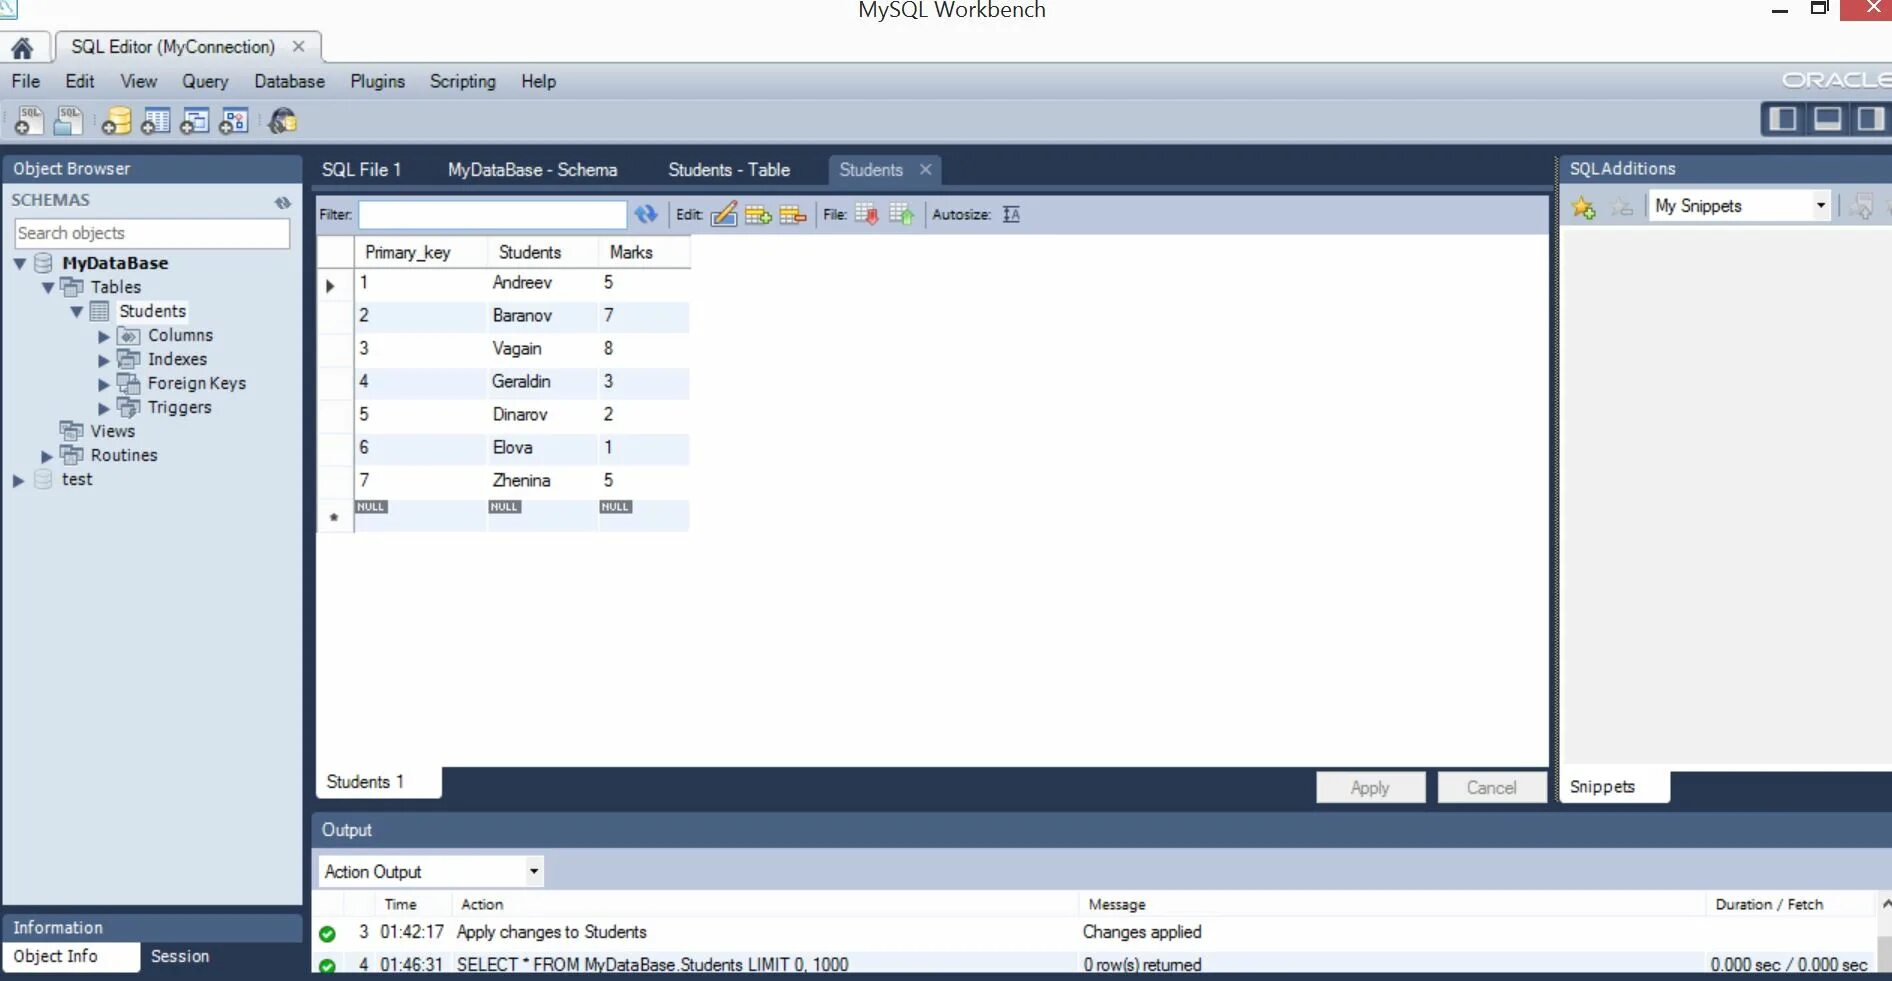Image resolution: width=1892 pixels, height=981 pixels.
Task: Delete the selected row
Action: point(793,214)
